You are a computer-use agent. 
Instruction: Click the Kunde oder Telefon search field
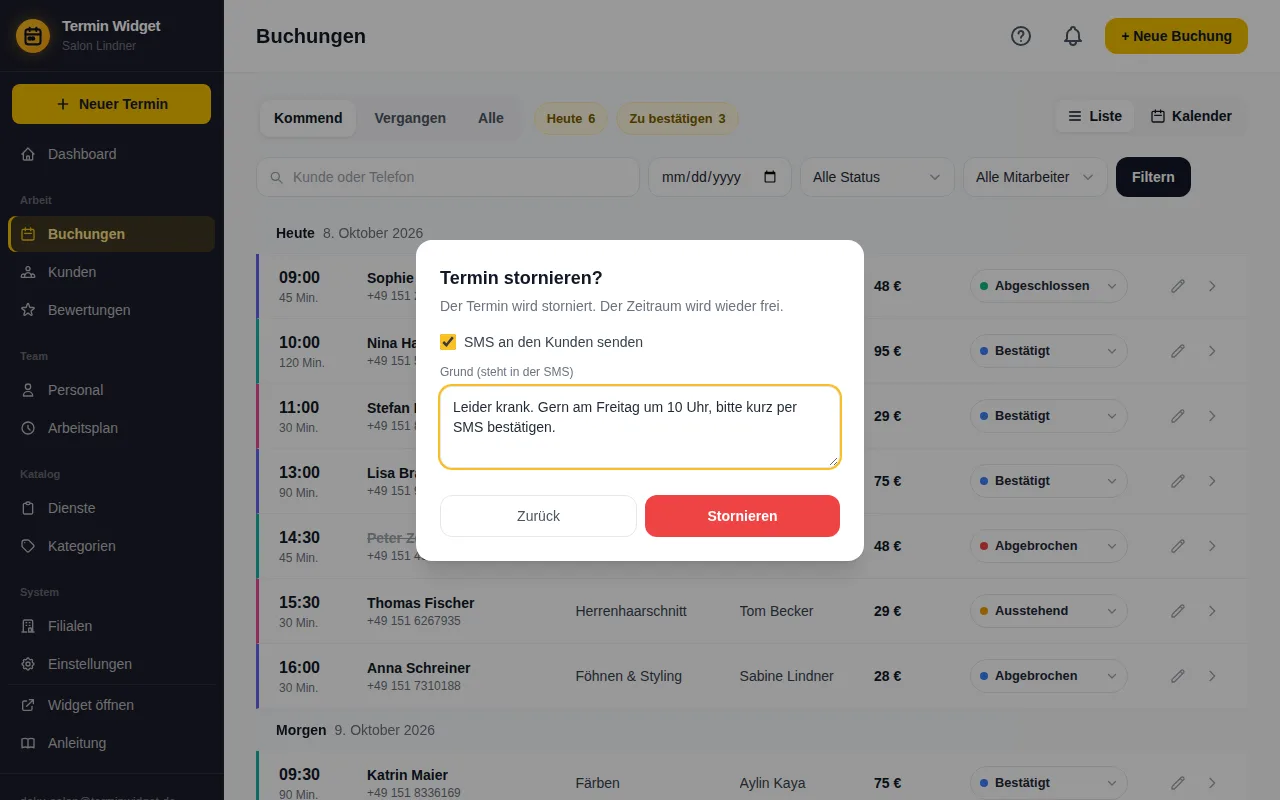pos(448,177)
